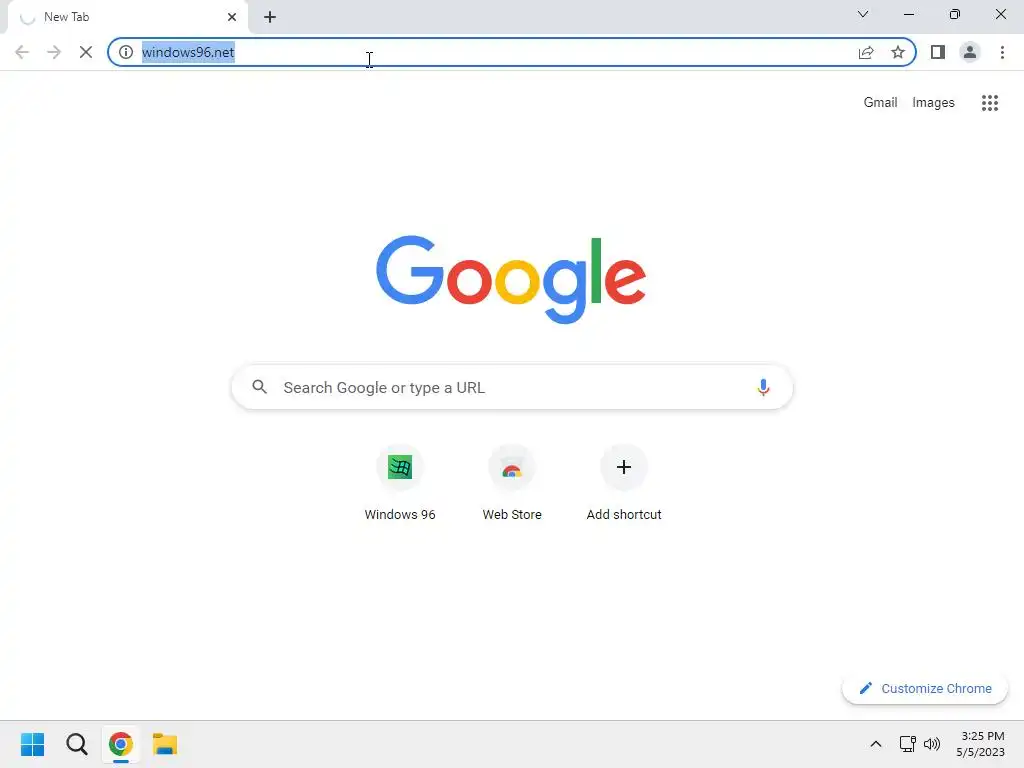This screenshot has height=768, width=1024.
Task: Click the Customize Chrome button
Action: pyautogui.click(x=925, y=688)
